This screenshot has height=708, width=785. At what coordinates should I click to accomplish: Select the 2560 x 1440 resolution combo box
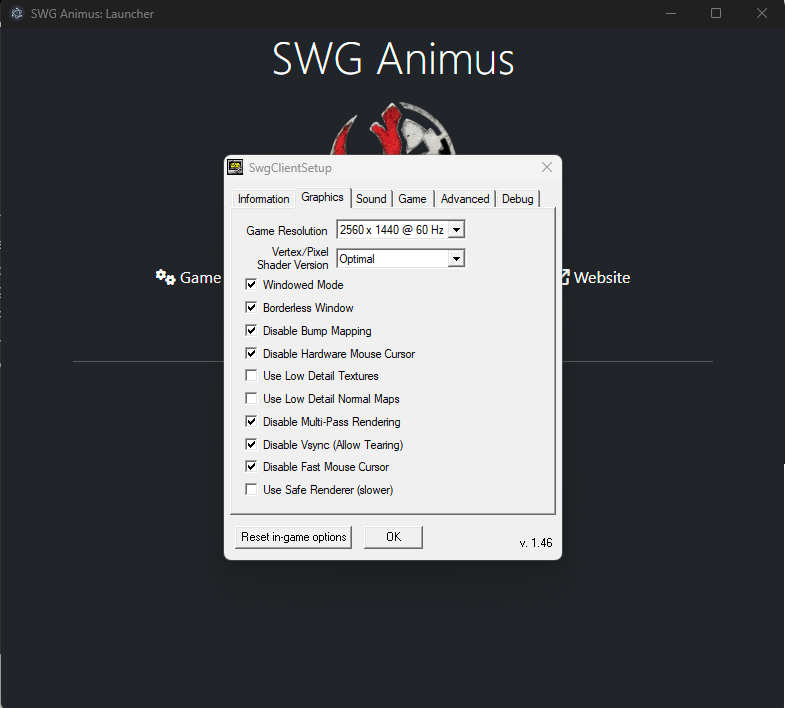(x=401, y=230)
